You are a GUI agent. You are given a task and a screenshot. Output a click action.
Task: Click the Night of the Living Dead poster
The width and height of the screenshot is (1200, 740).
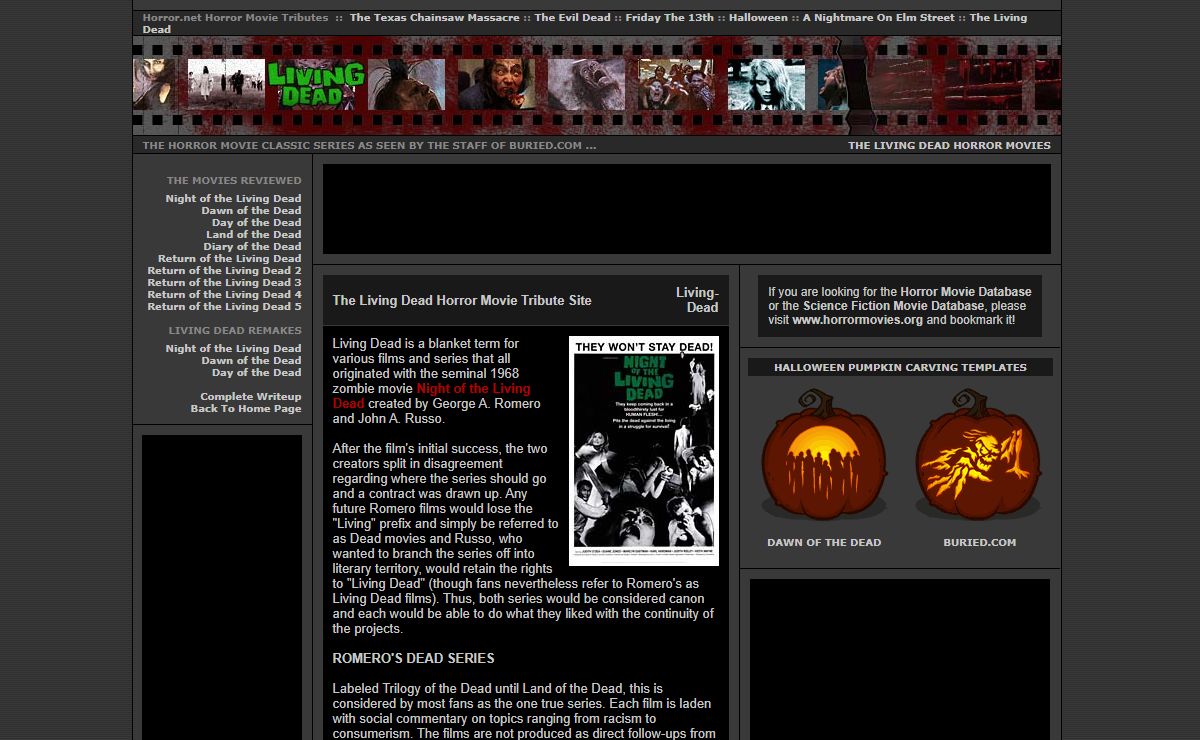[643, 451]
